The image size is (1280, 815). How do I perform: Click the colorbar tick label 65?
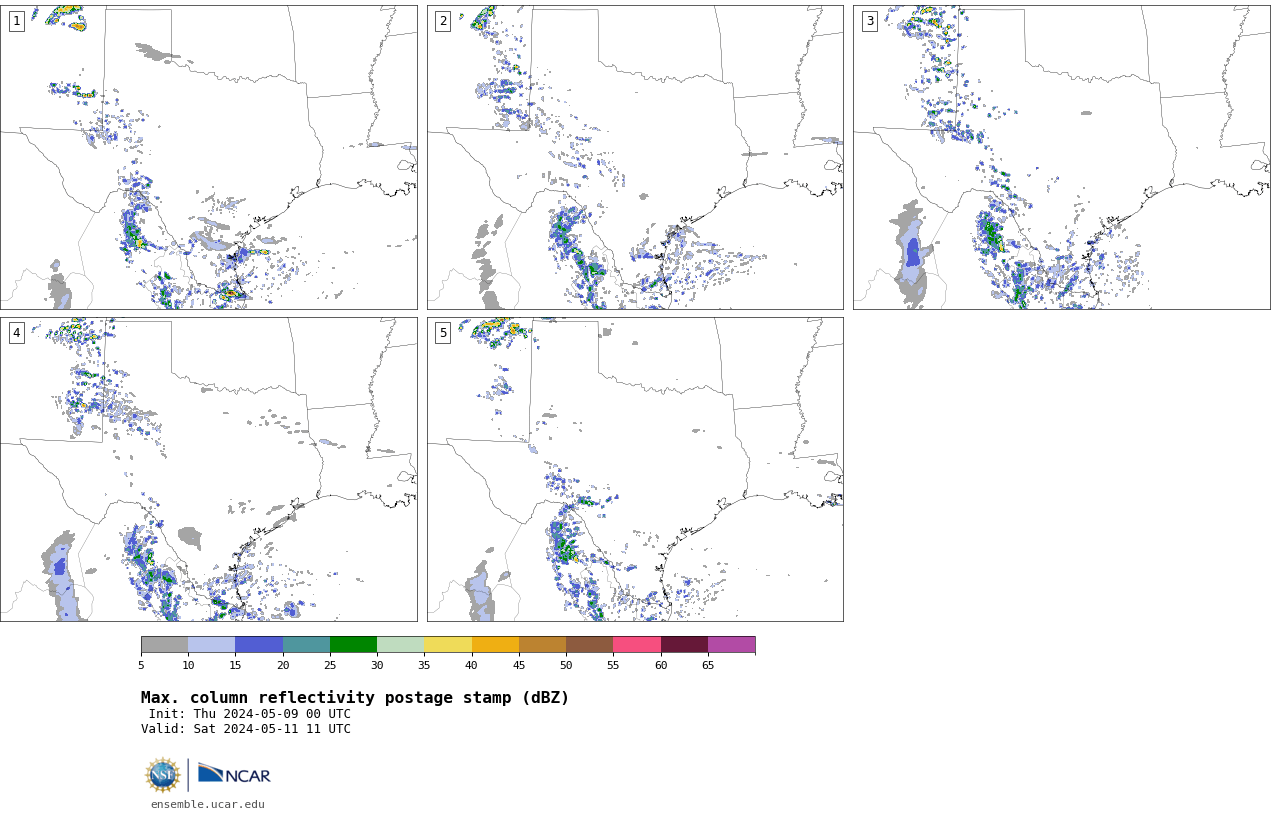pyautogui.click(x=708, y=666)
